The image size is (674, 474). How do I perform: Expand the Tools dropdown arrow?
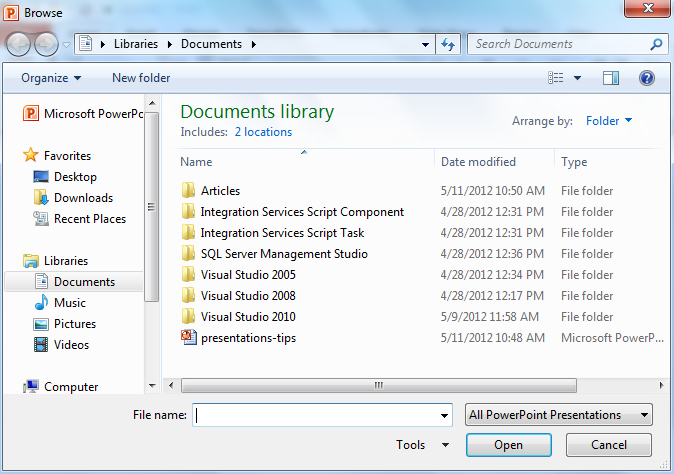point(445,445)
